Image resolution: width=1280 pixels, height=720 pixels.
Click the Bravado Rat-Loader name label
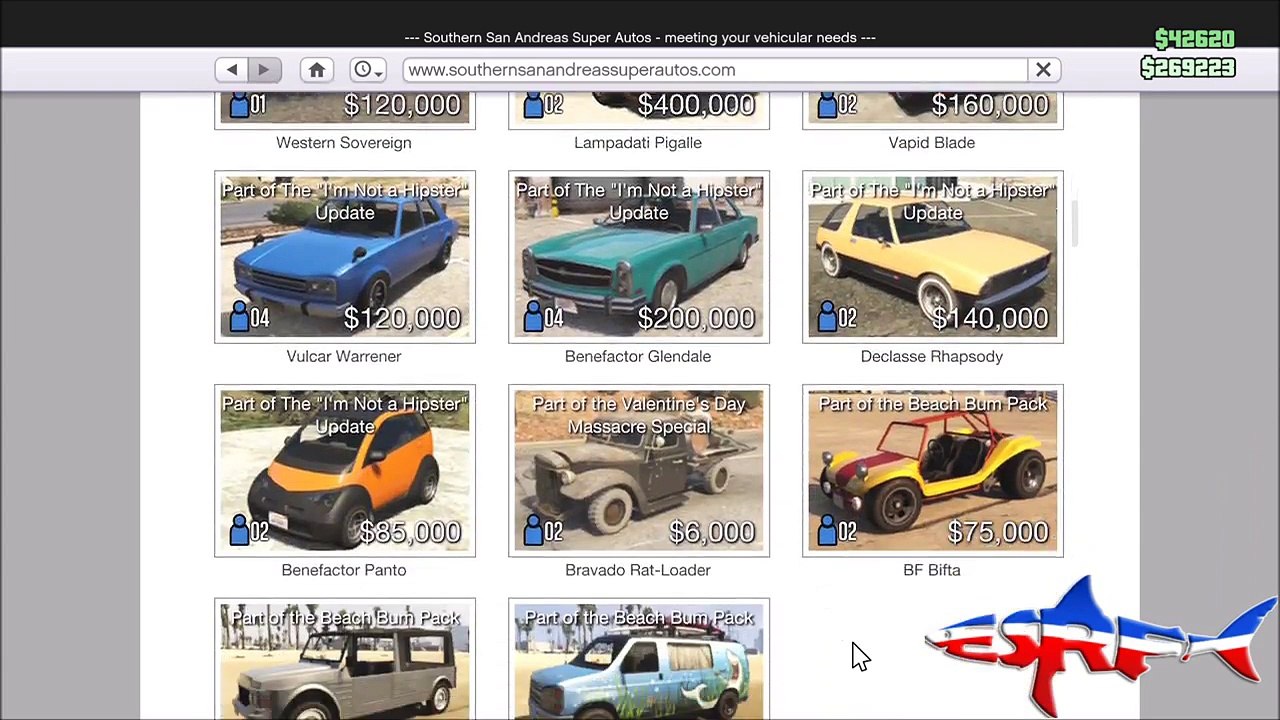638,571
